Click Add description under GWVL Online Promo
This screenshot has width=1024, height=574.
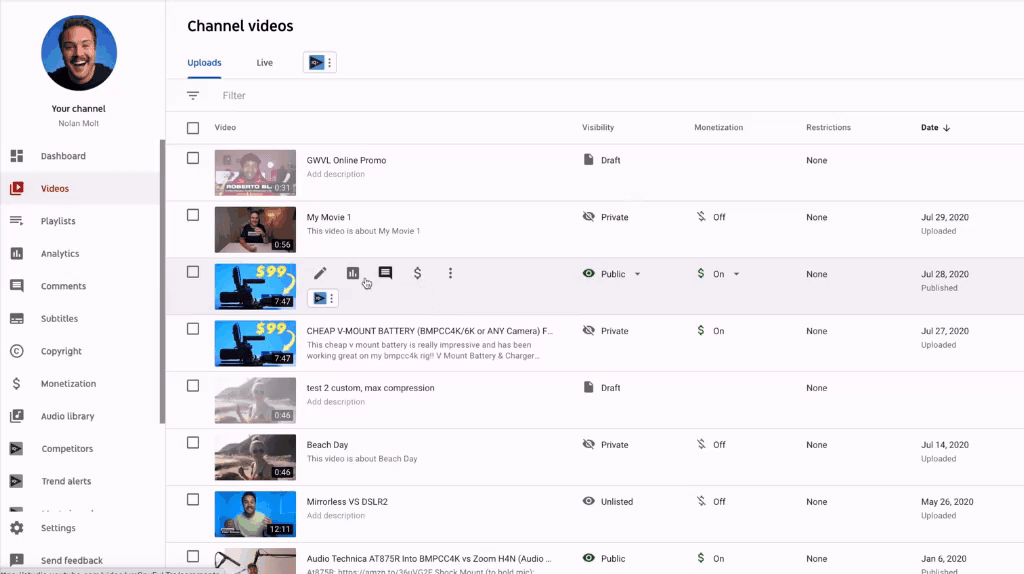tap(336, 174)
